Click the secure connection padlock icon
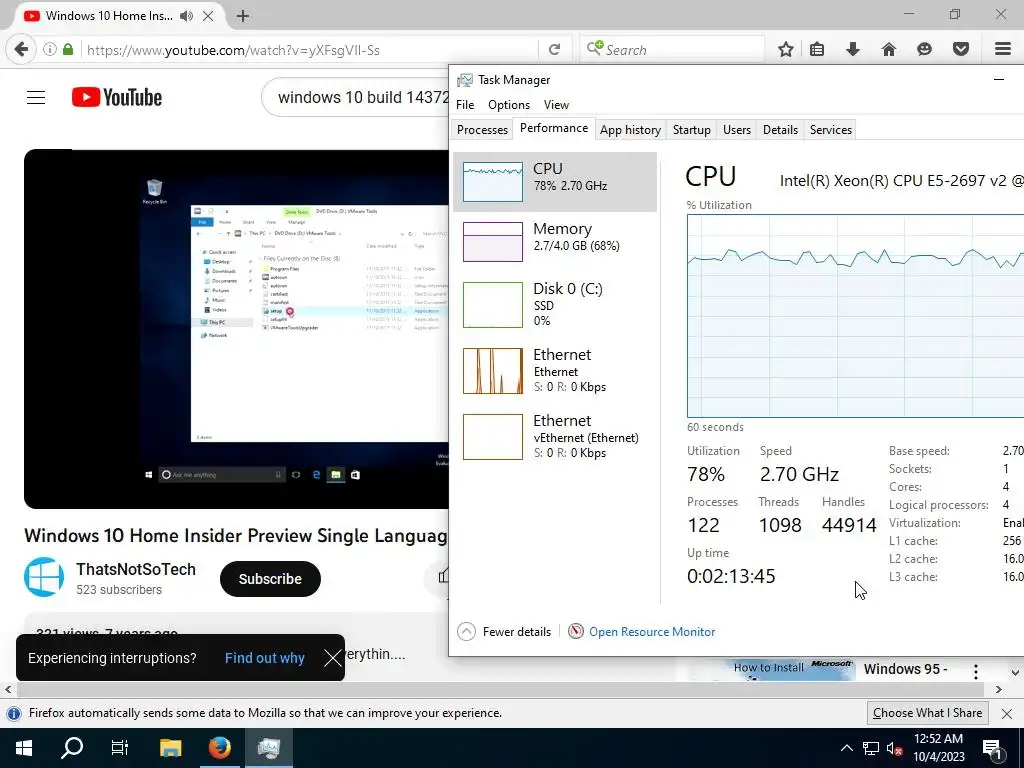This screenshot has width=1024, height=768. [68, 50]
